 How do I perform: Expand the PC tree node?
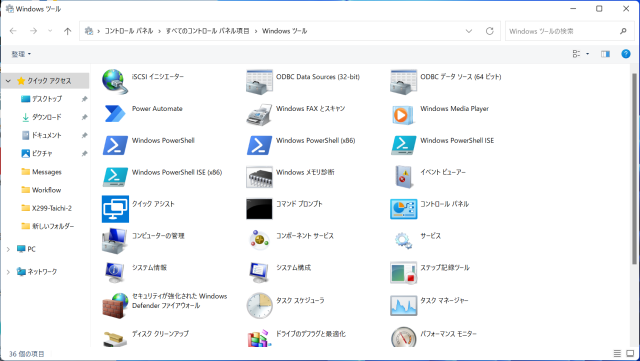tap(8, 249)
